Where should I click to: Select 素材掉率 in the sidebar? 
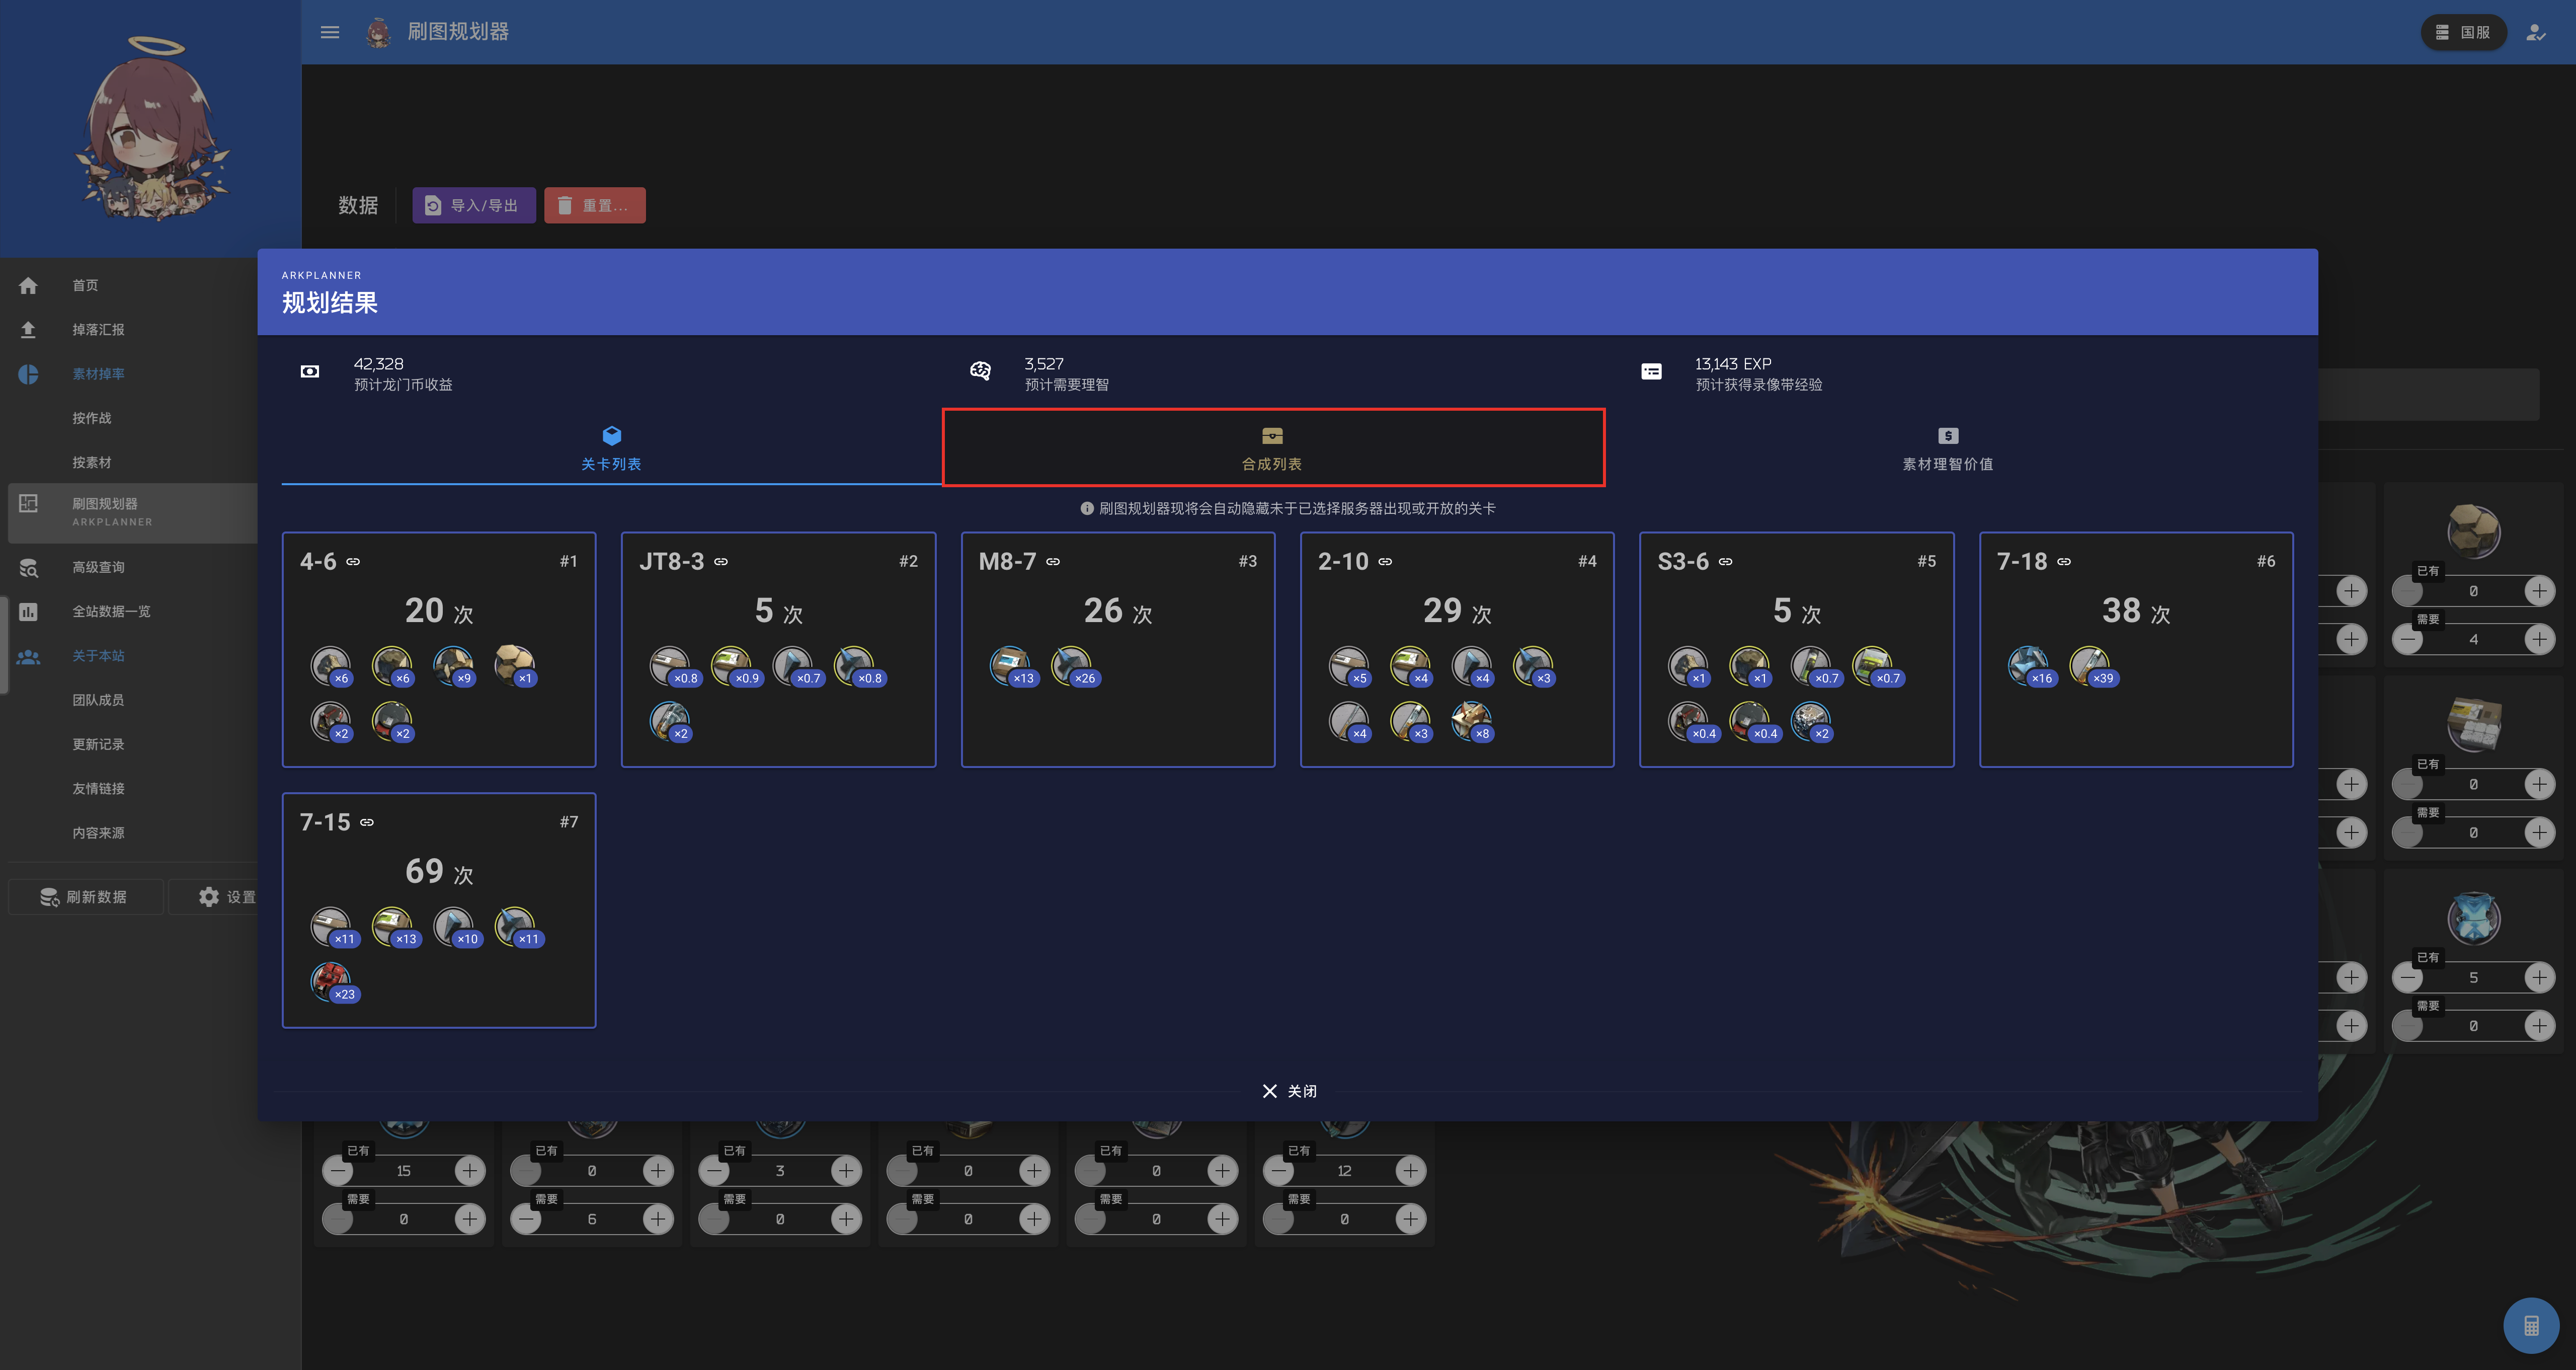click(97, 373)
